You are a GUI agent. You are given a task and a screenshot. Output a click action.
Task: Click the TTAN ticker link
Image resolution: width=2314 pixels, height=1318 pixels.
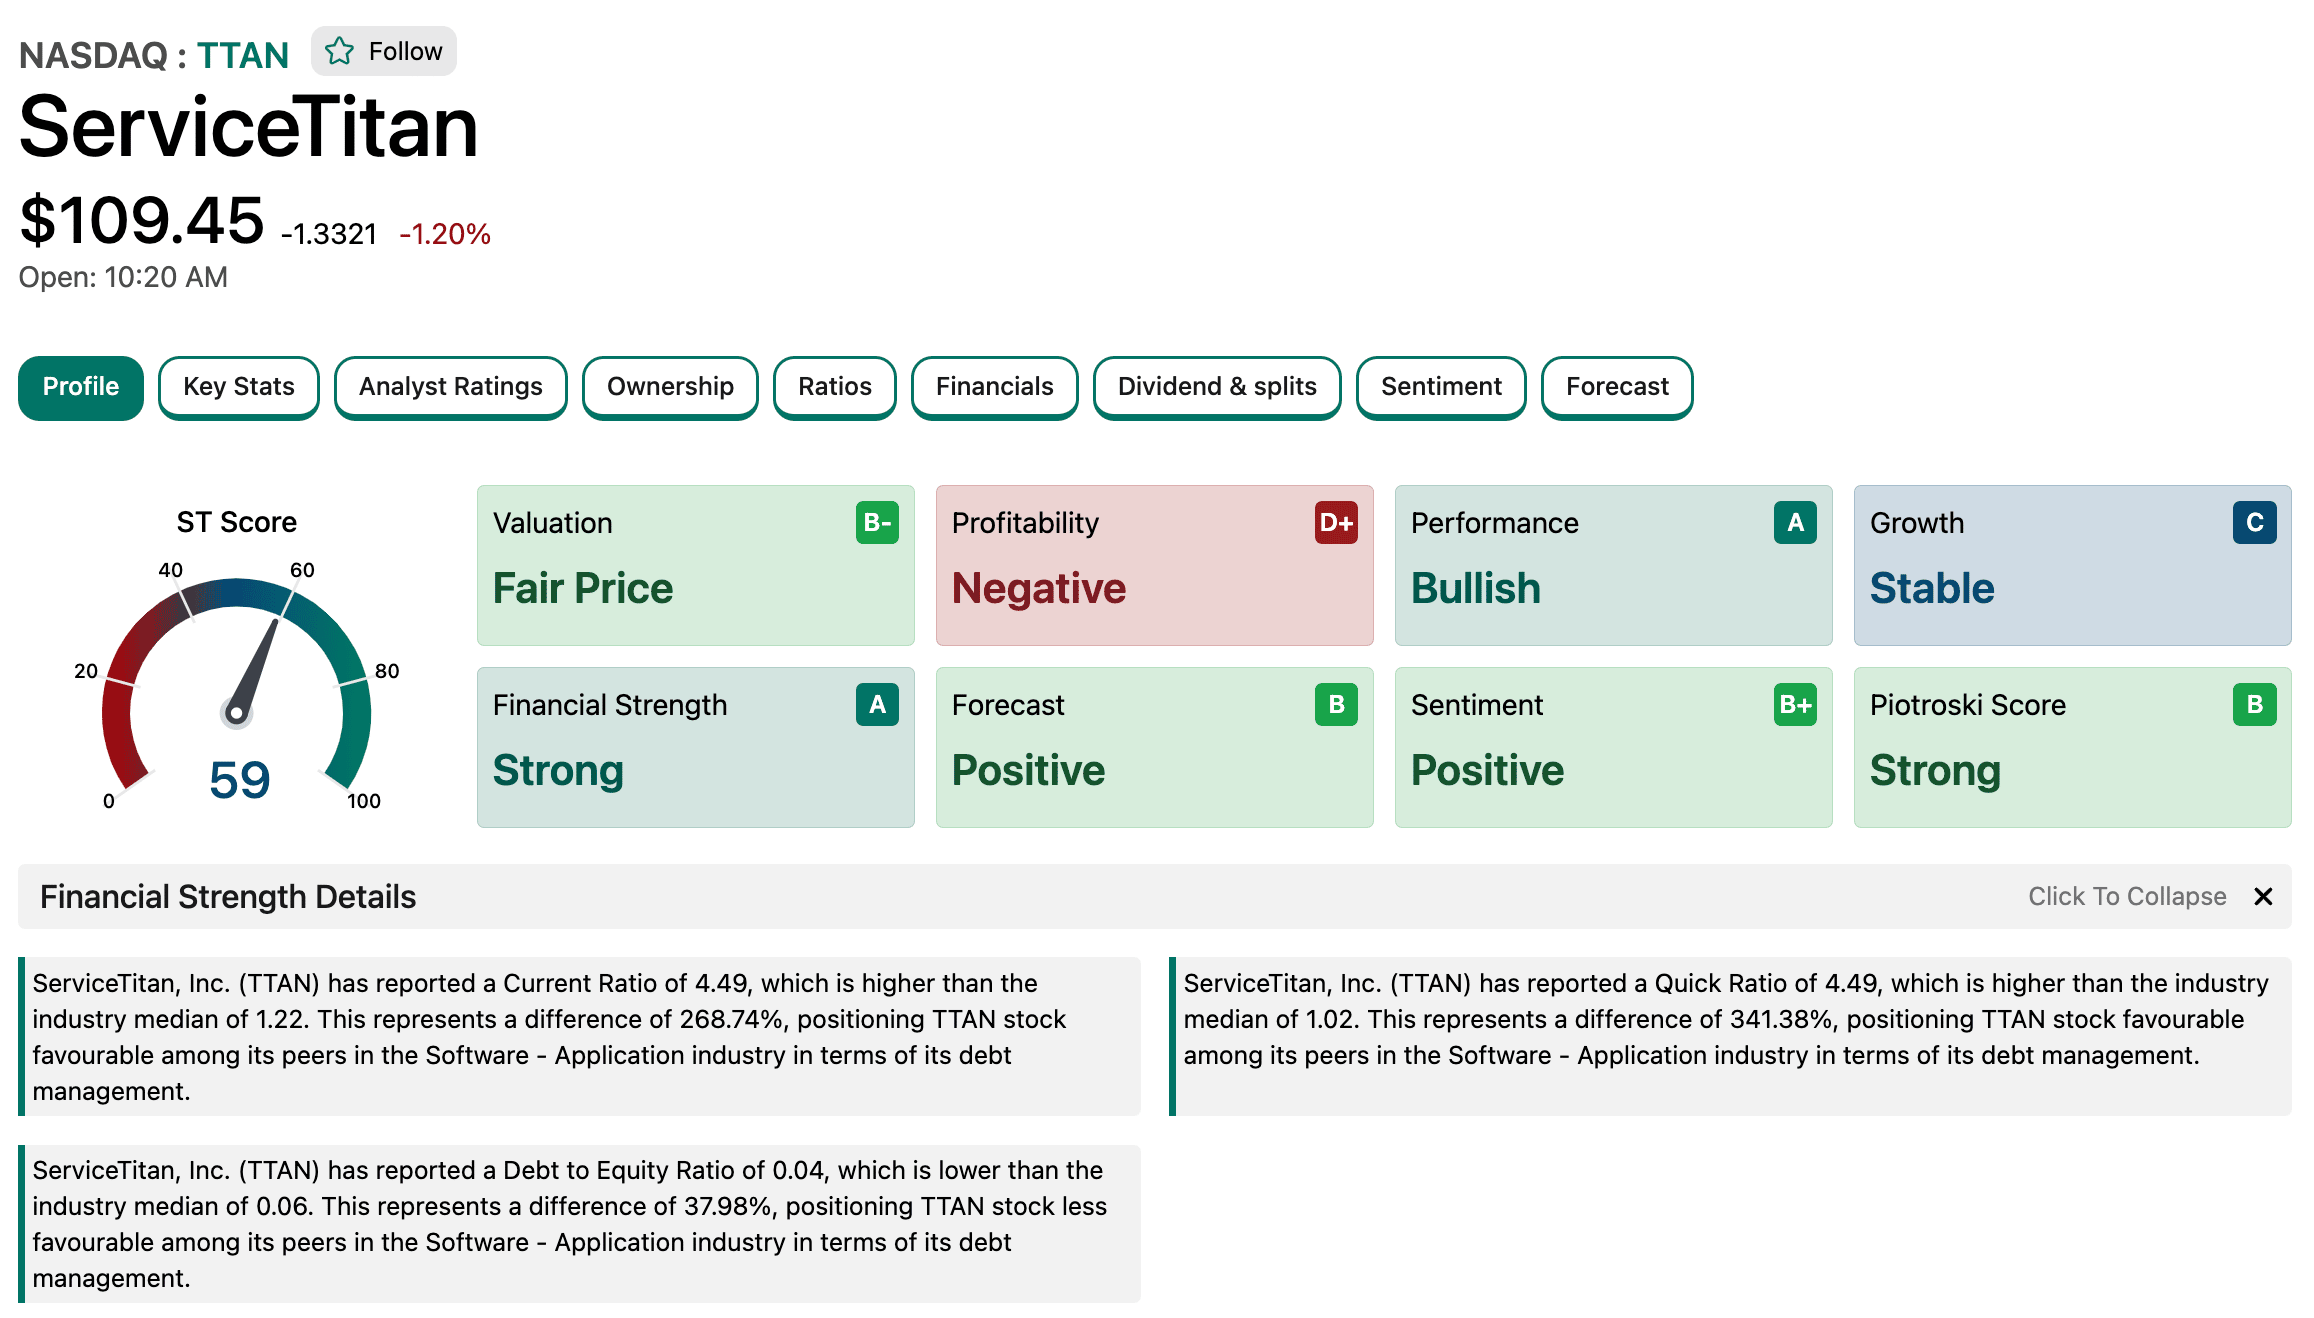tap(243, 55)
